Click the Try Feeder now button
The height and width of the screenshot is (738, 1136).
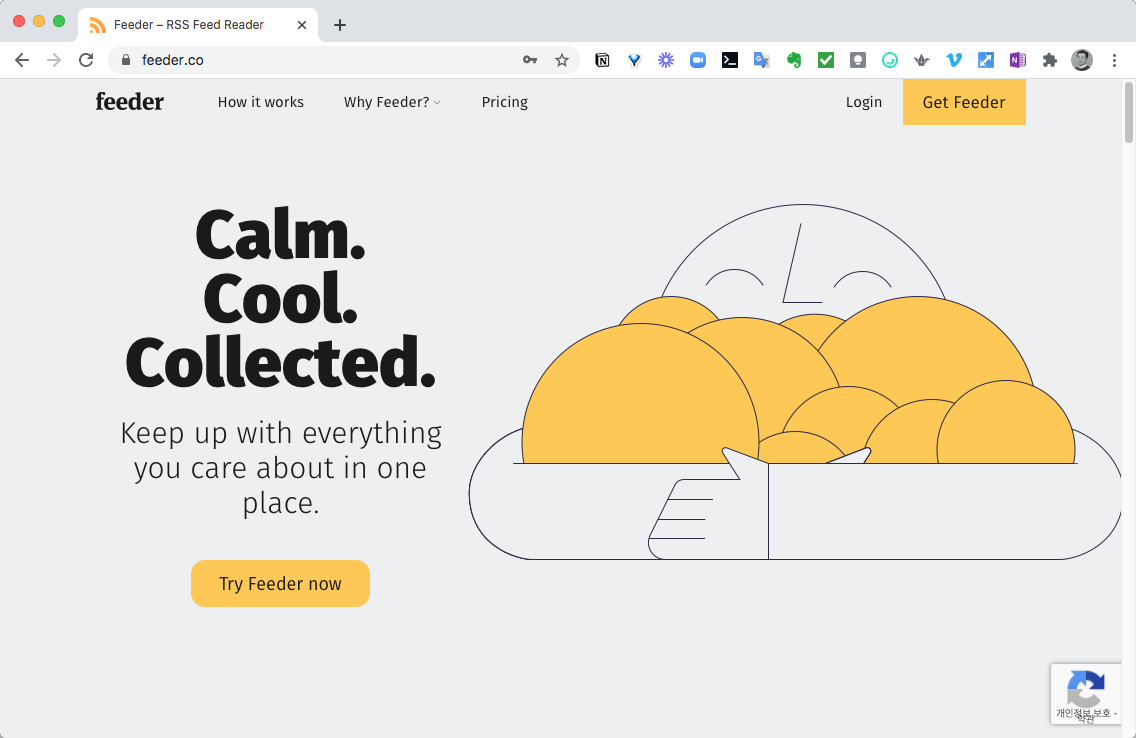[280, 584]
